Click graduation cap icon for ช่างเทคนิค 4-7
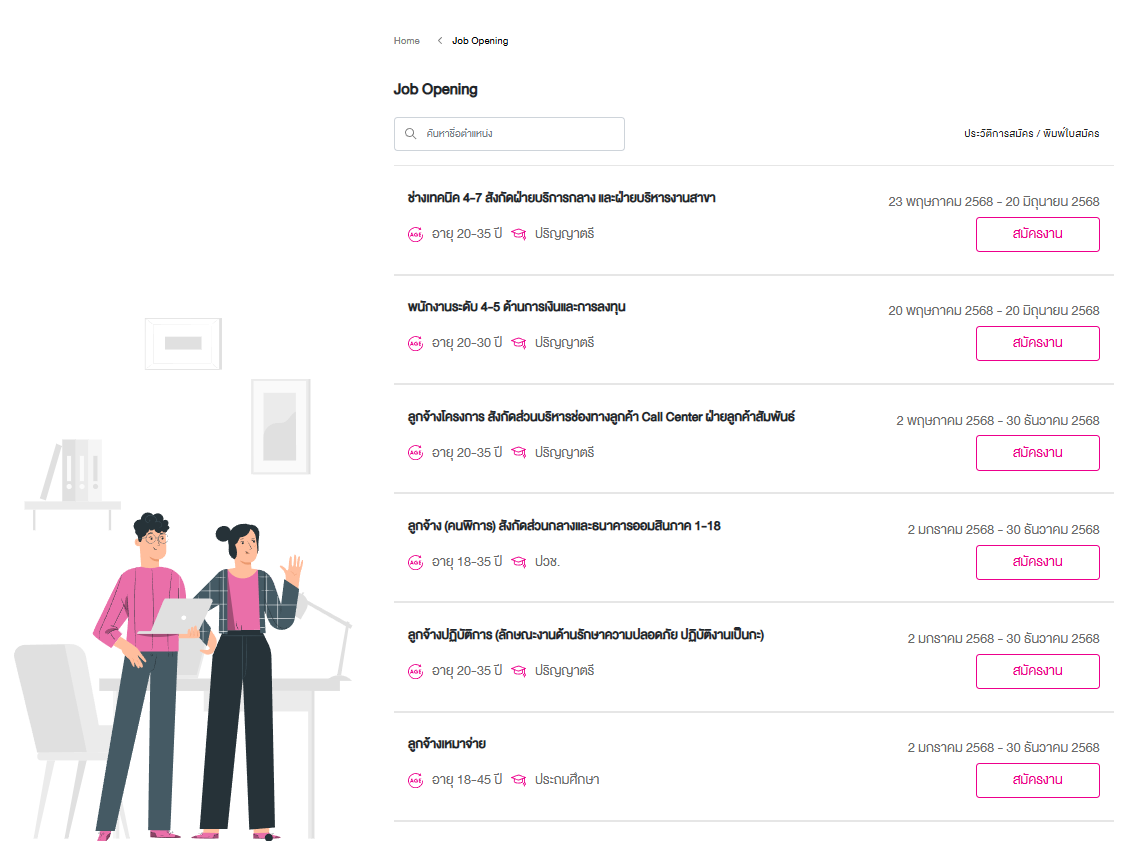 point(519,234)
